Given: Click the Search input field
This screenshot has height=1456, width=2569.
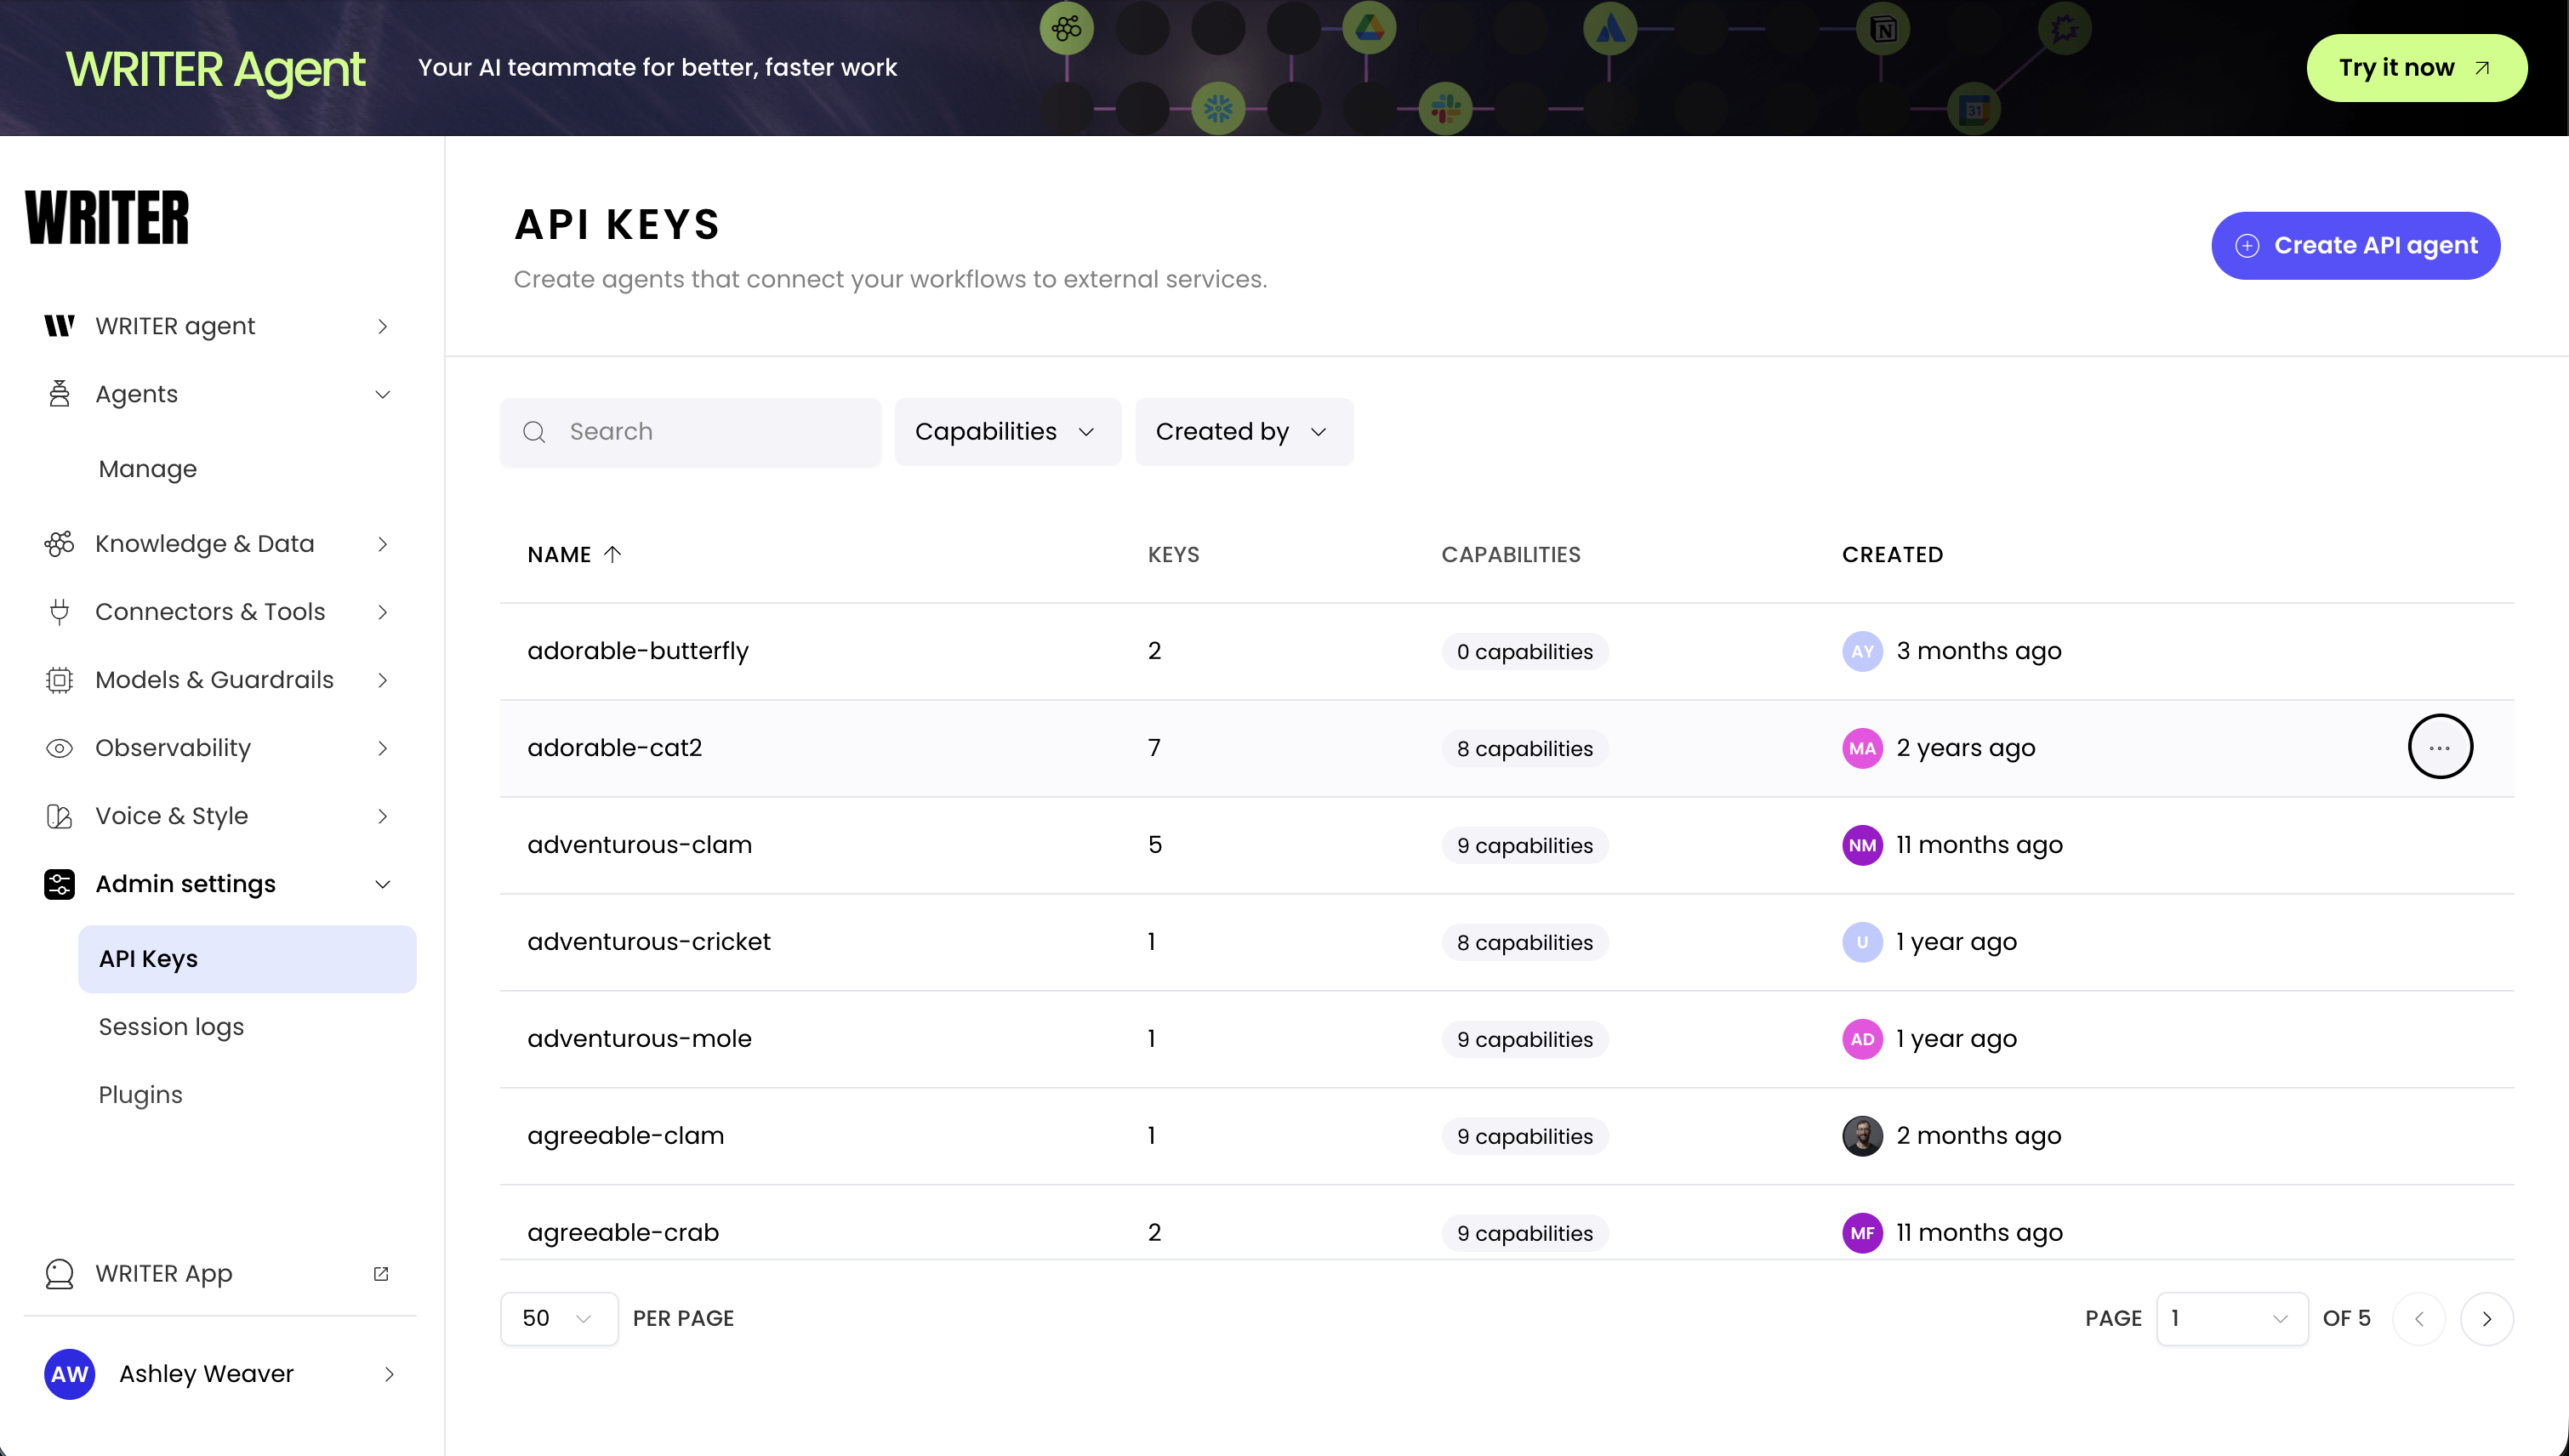Looking at the screenshot, I should pyautogui.click(x=710, y=432).
